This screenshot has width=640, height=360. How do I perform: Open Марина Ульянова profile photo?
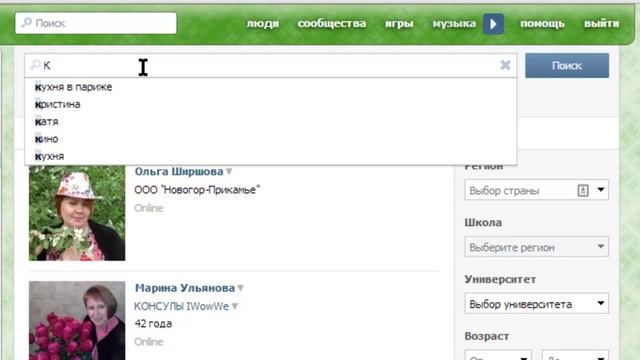(77, 320)
